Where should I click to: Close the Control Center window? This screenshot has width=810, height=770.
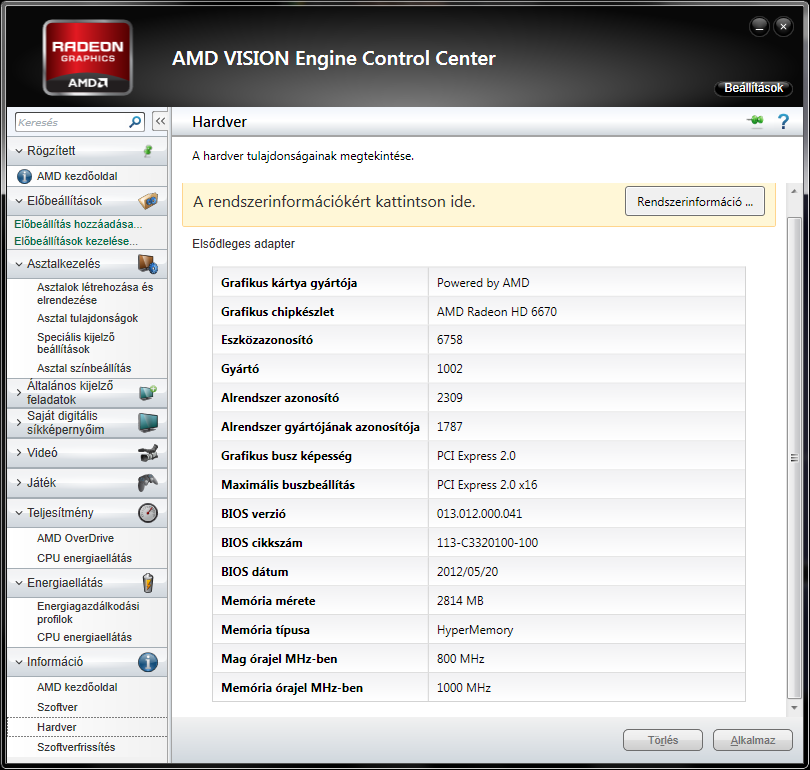tap(783, 27)
